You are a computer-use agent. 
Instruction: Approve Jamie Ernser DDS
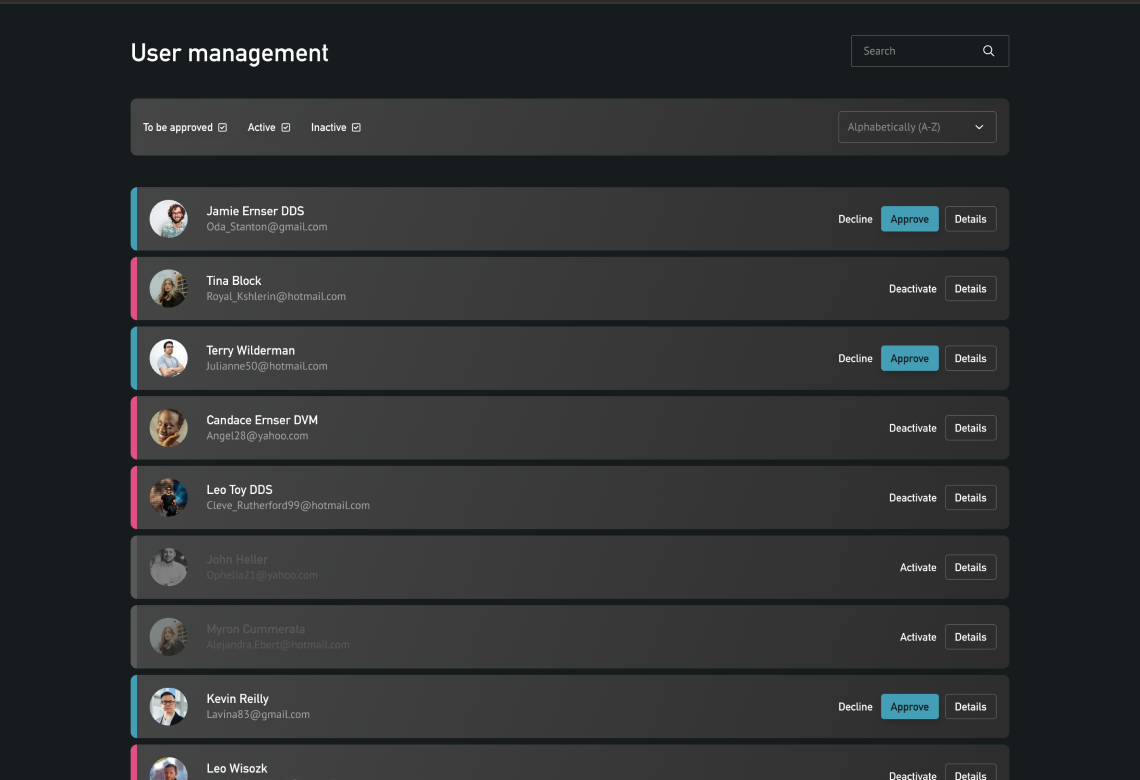pyautogui.click(x=910, y=219)
